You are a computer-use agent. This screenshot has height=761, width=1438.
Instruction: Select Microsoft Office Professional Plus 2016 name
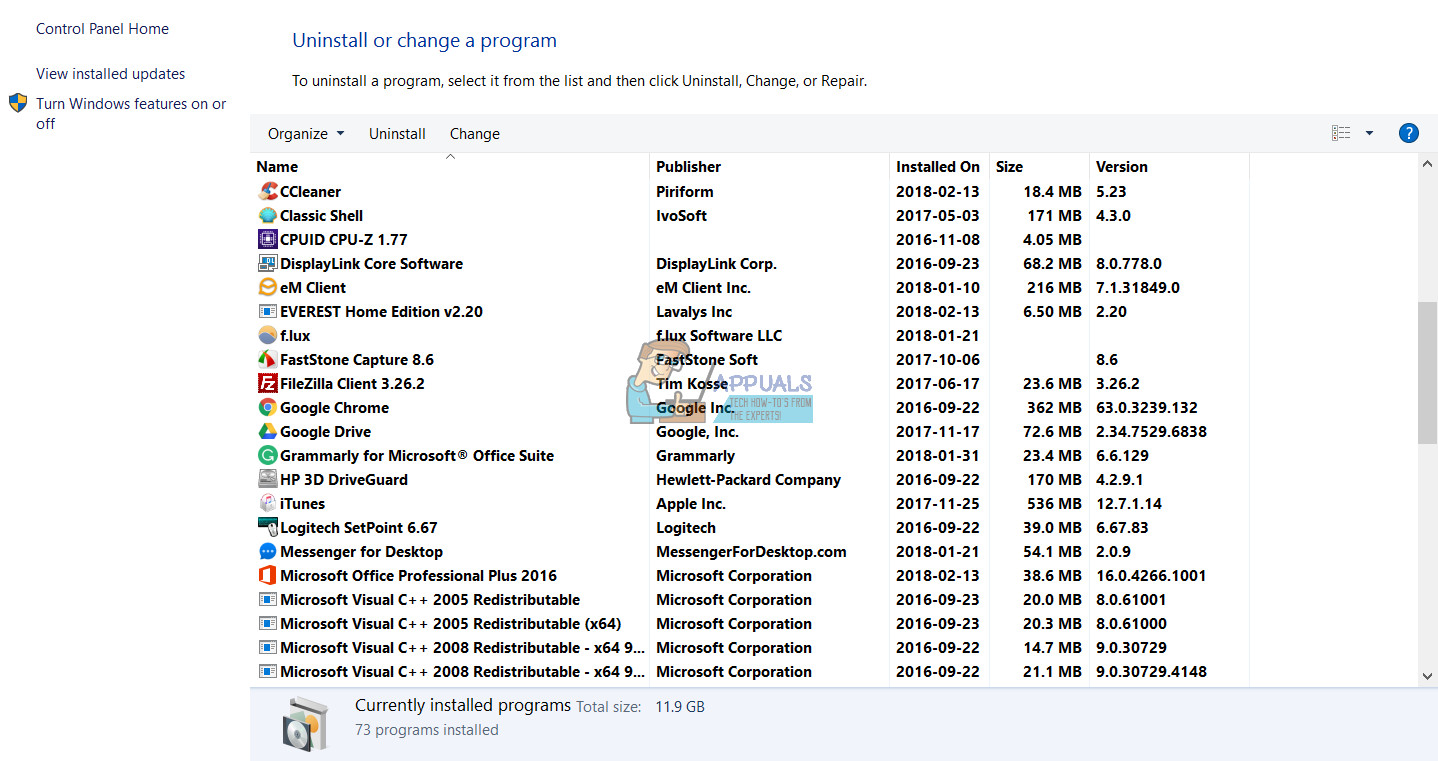click(419, 575)
